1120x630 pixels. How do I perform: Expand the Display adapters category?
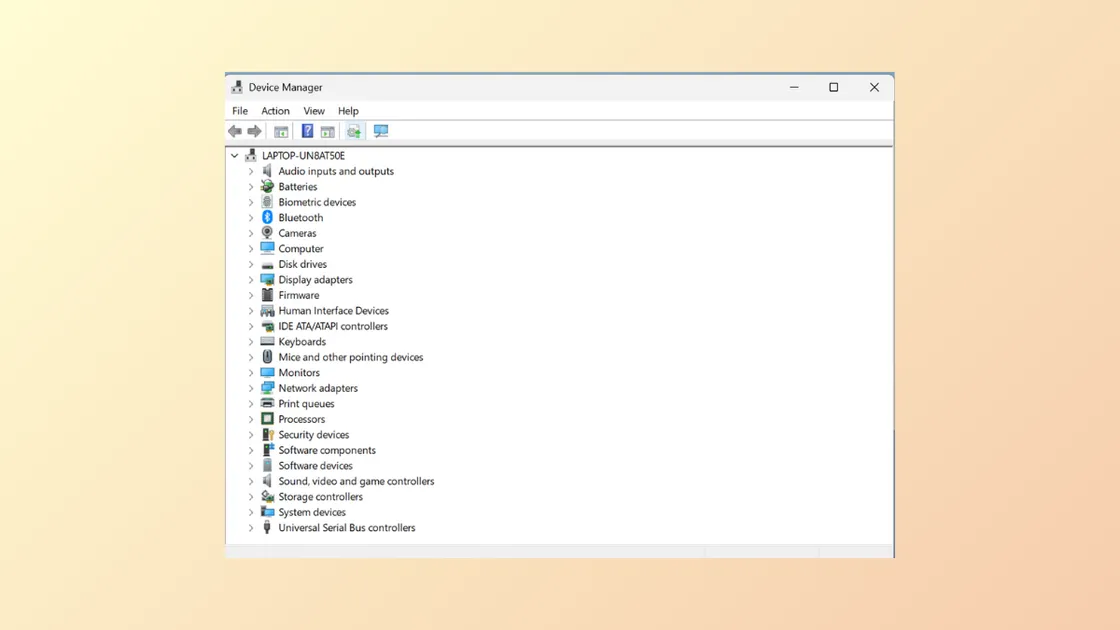pyautogui.click(x=251, y=279)
